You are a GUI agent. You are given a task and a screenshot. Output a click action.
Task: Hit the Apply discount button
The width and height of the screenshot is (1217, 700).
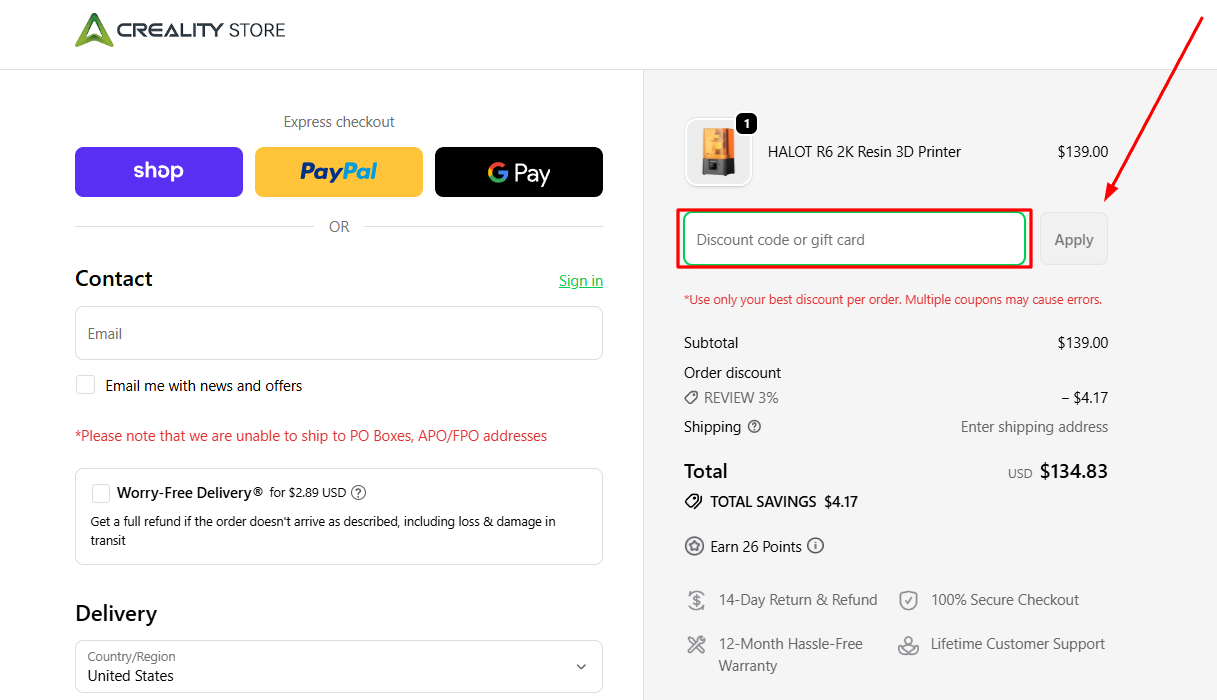click(1074, 239)
